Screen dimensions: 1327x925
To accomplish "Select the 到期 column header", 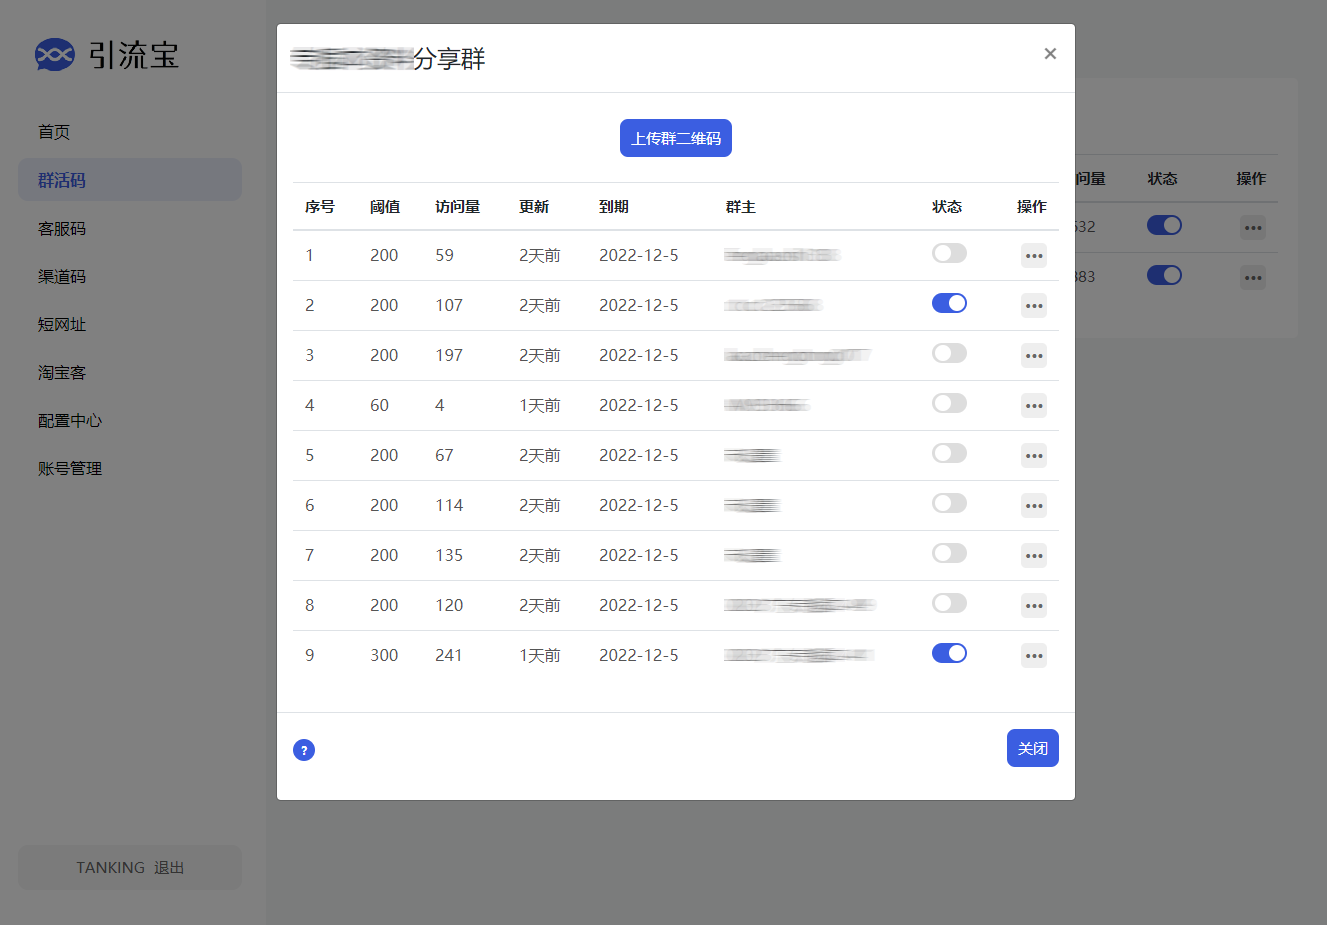I will [x=613, y=207].
